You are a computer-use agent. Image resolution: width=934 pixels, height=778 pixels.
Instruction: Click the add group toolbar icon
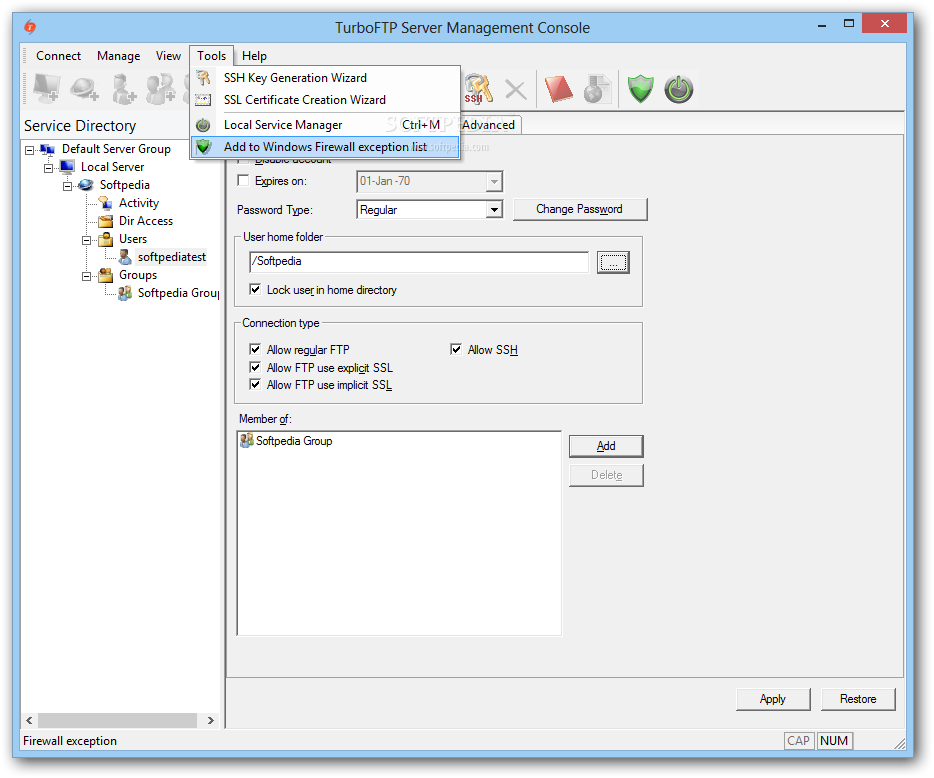(161, 88)
